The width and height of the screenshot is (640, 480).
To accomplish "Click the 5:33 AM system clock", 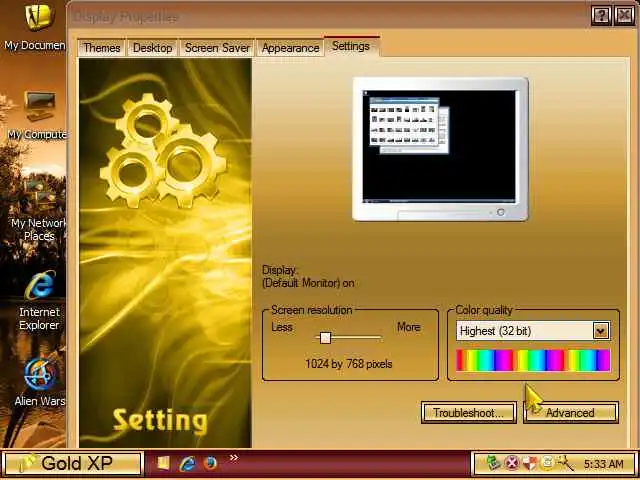I will [604, 464].
